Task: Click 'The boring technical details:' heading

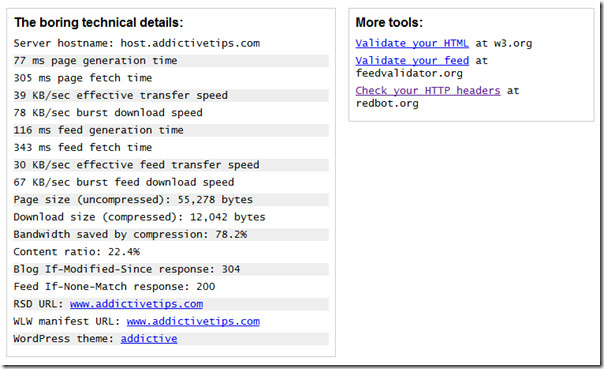Action: pyautogui.click(x=99, y=22)
